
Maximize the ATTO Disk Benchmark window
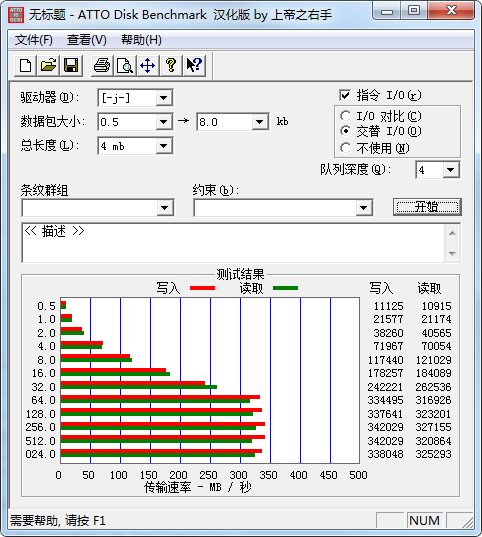[413, 11]
